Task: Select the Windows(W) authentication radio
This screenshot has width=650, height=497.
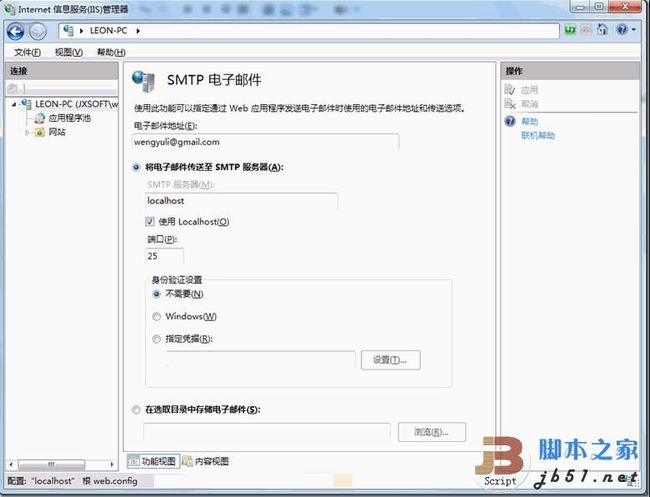Action: 156,317
